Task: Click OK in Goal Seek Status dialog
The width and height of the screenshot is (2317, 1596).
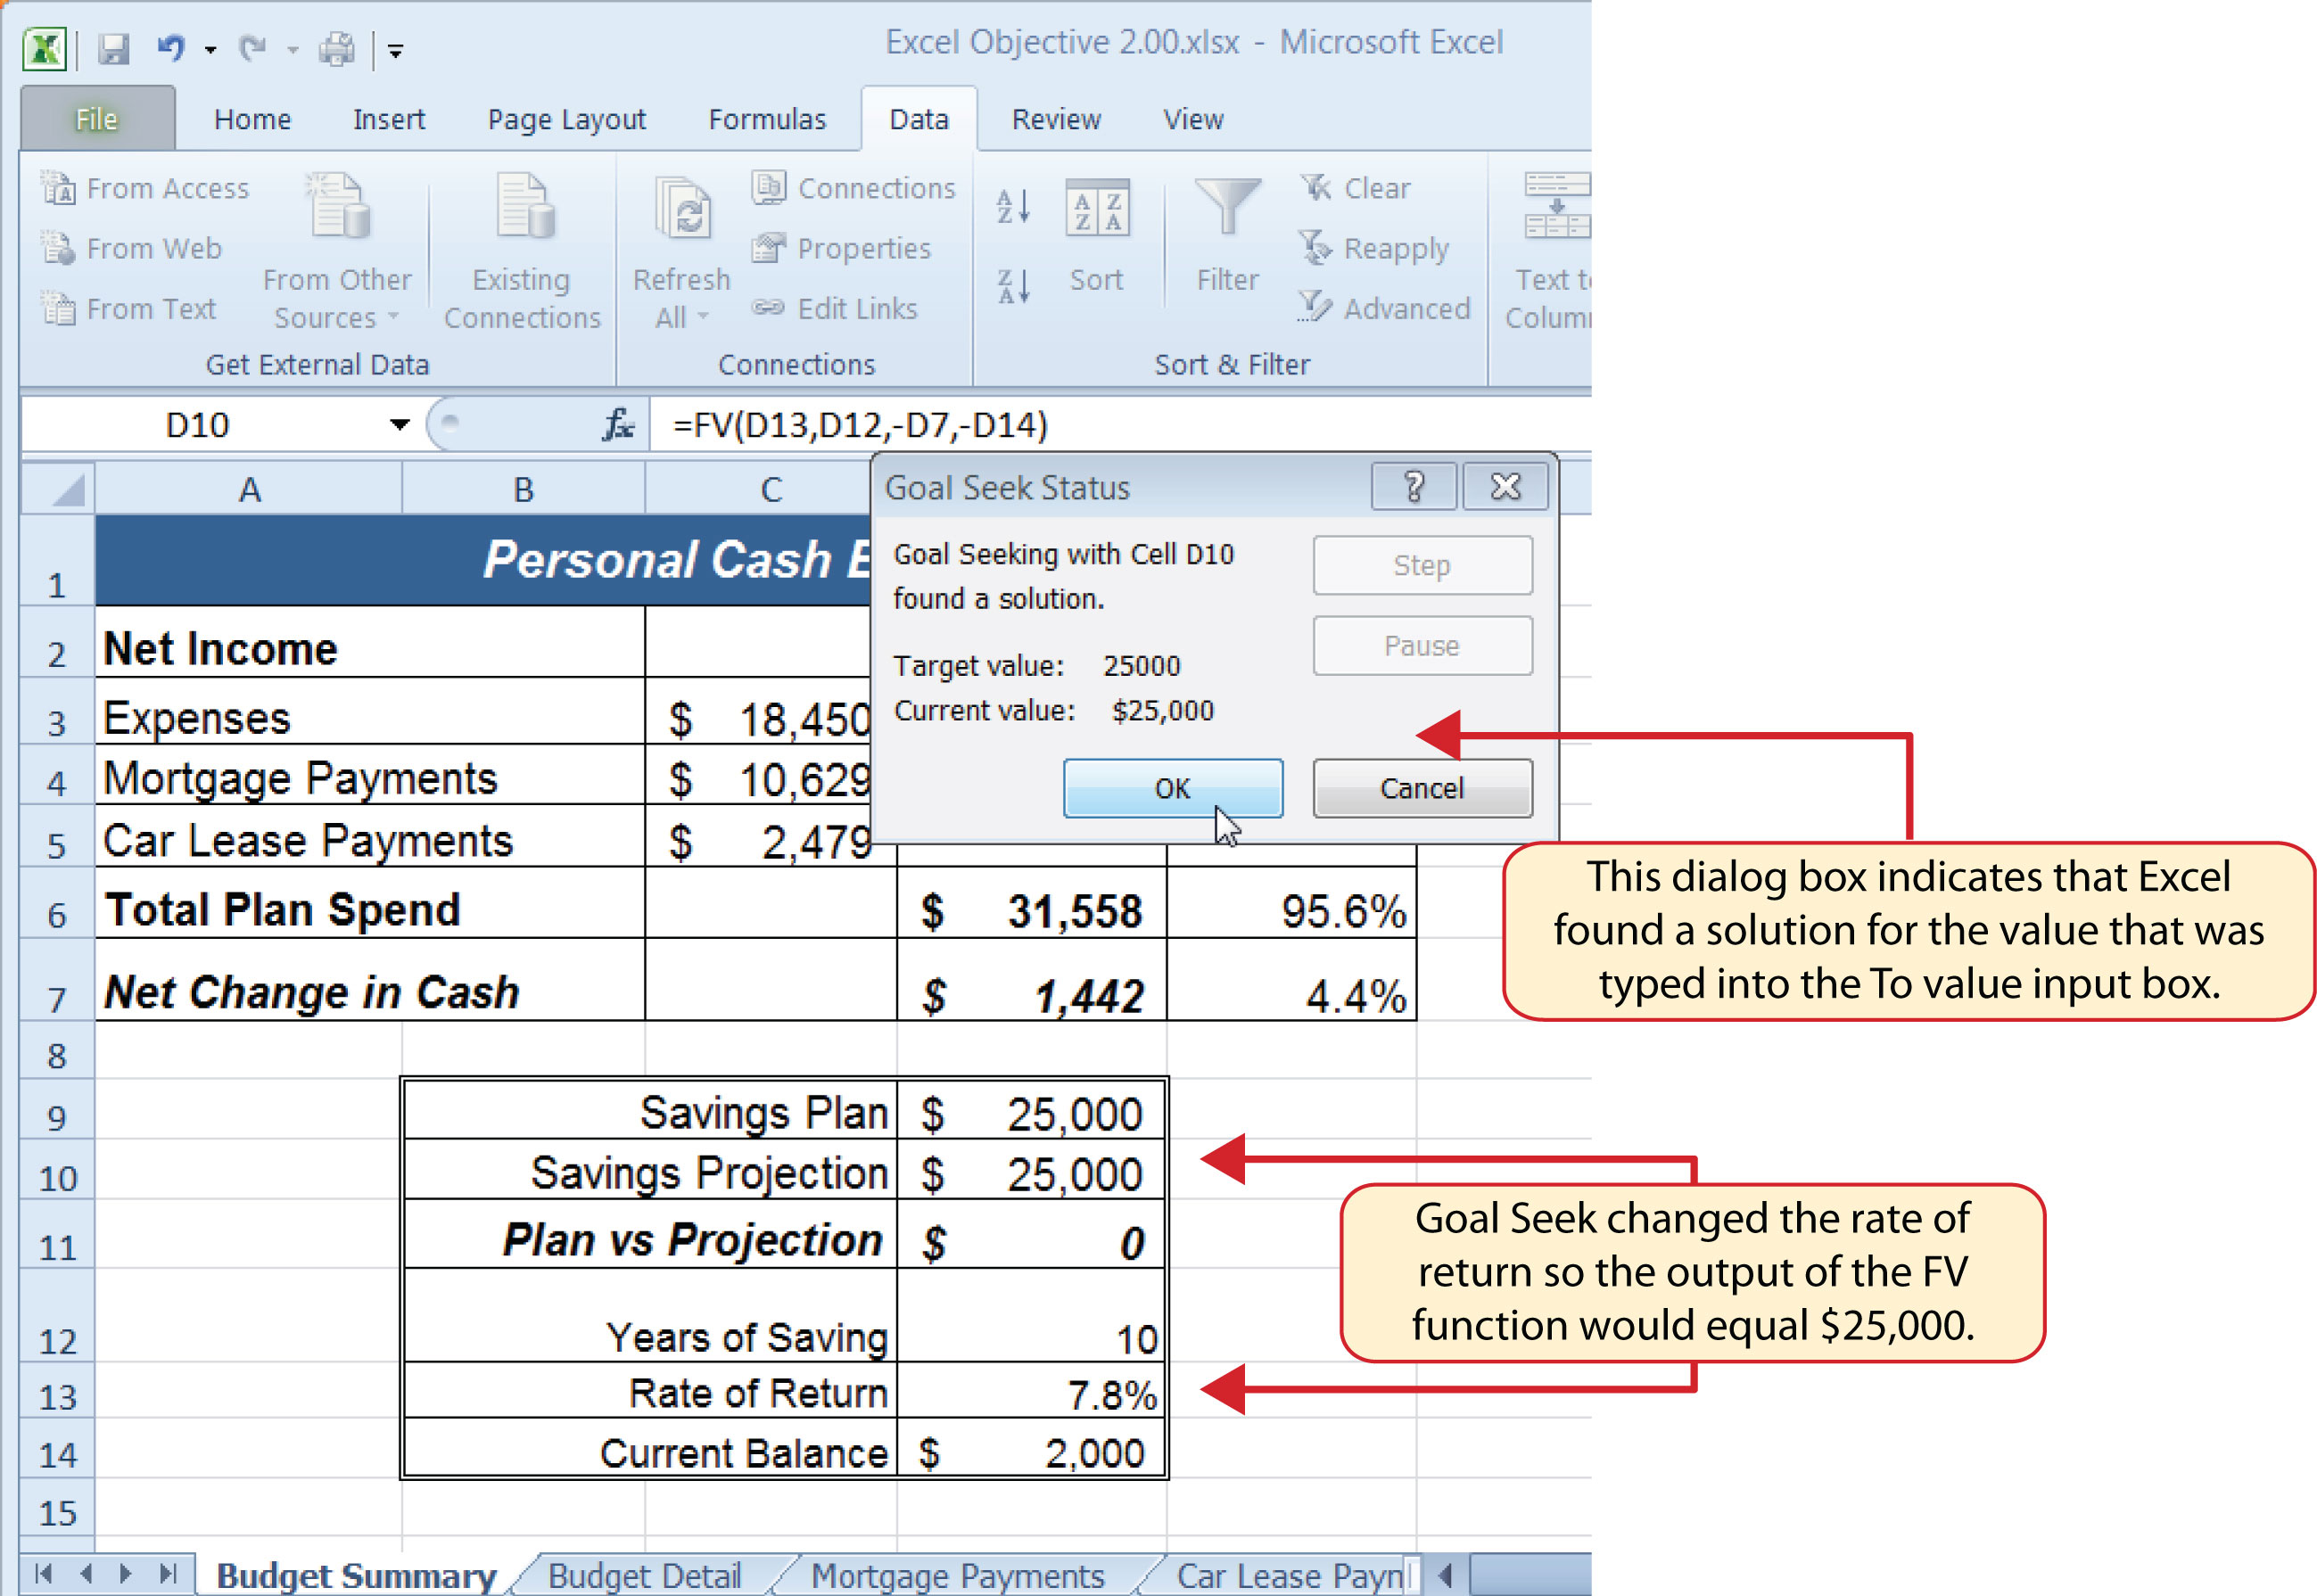Action: [x=1173, y=789]
